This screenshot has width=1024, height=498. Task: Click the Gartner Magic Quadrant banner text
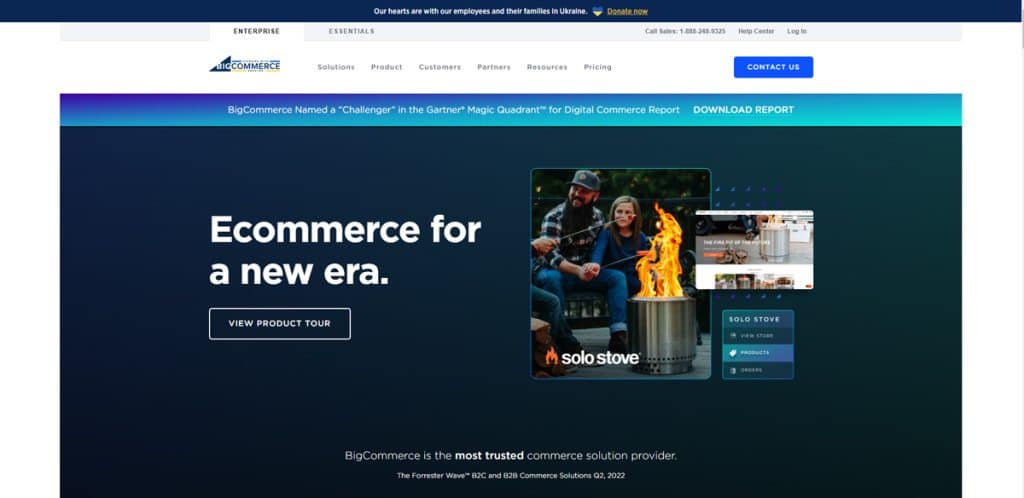(x=453, y=110)
